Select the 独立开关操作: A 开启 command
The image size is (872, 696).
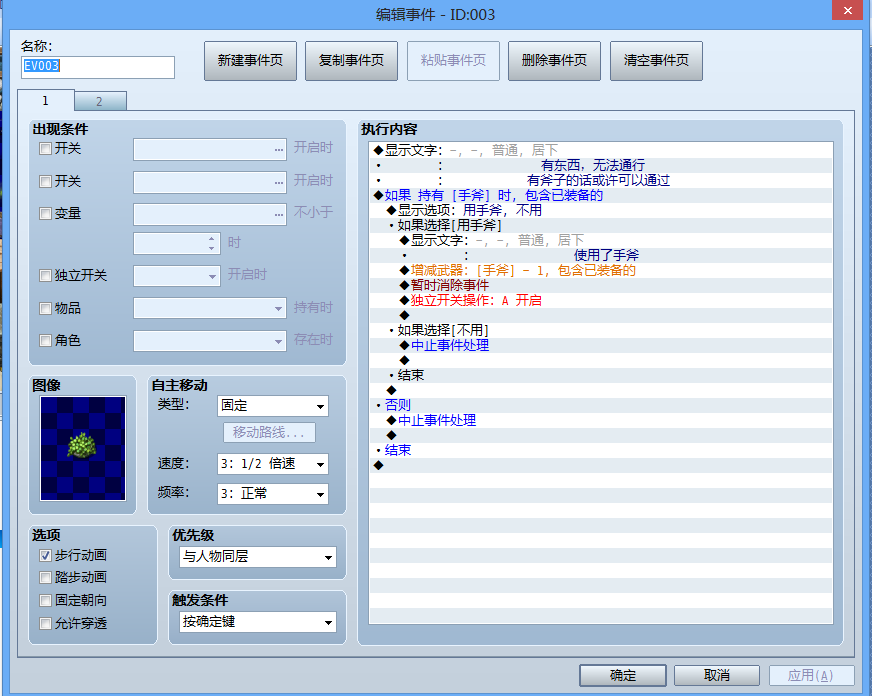pos(475,300)
